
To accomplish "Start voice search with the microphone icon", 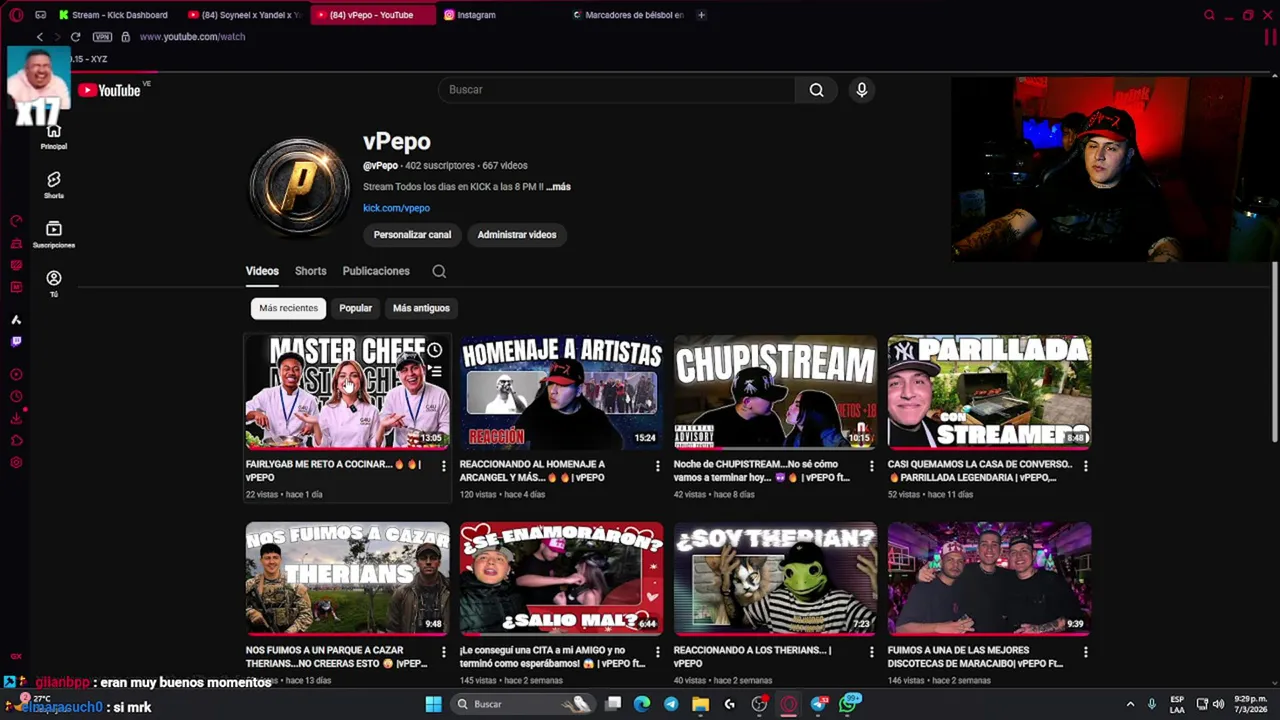I will click(862, 90).
